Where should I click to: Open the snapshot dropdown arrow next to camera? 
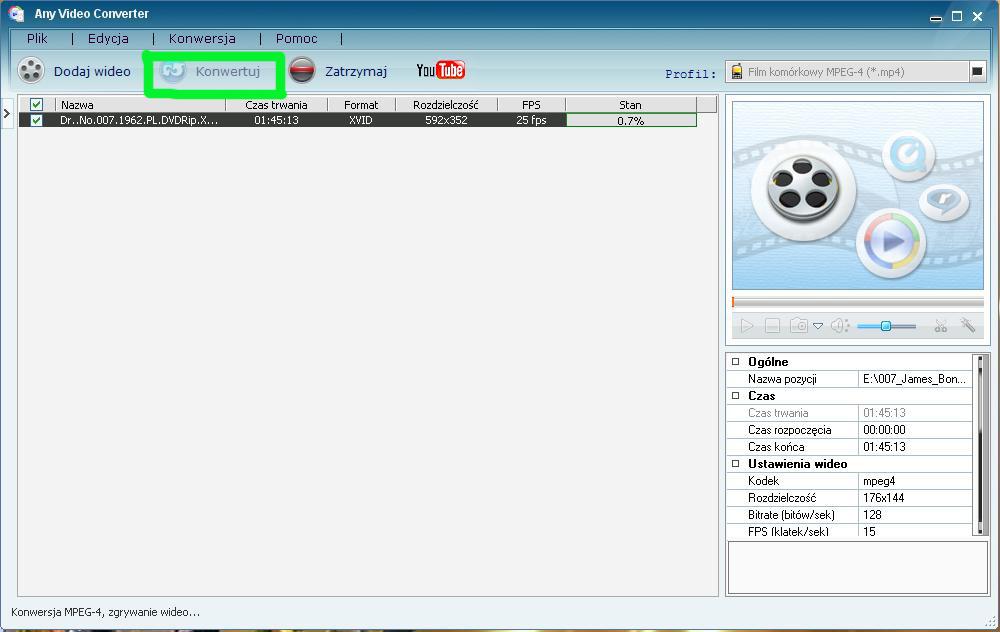tap(818, 326)
